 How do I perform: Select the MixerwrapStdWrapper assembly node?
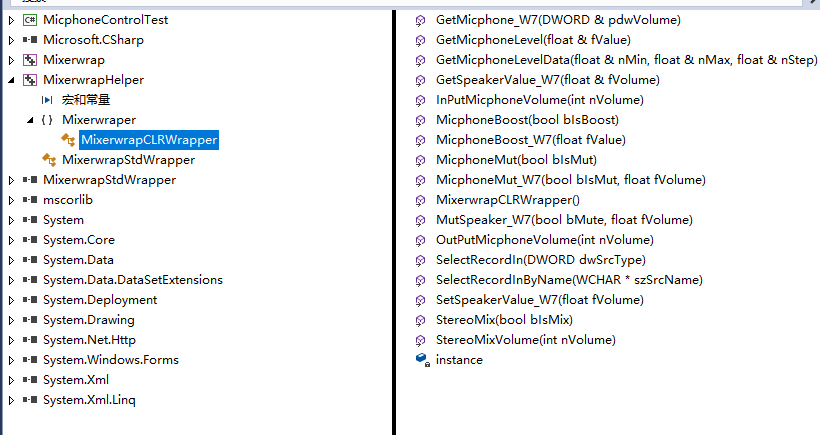click(x=109, y=180)
